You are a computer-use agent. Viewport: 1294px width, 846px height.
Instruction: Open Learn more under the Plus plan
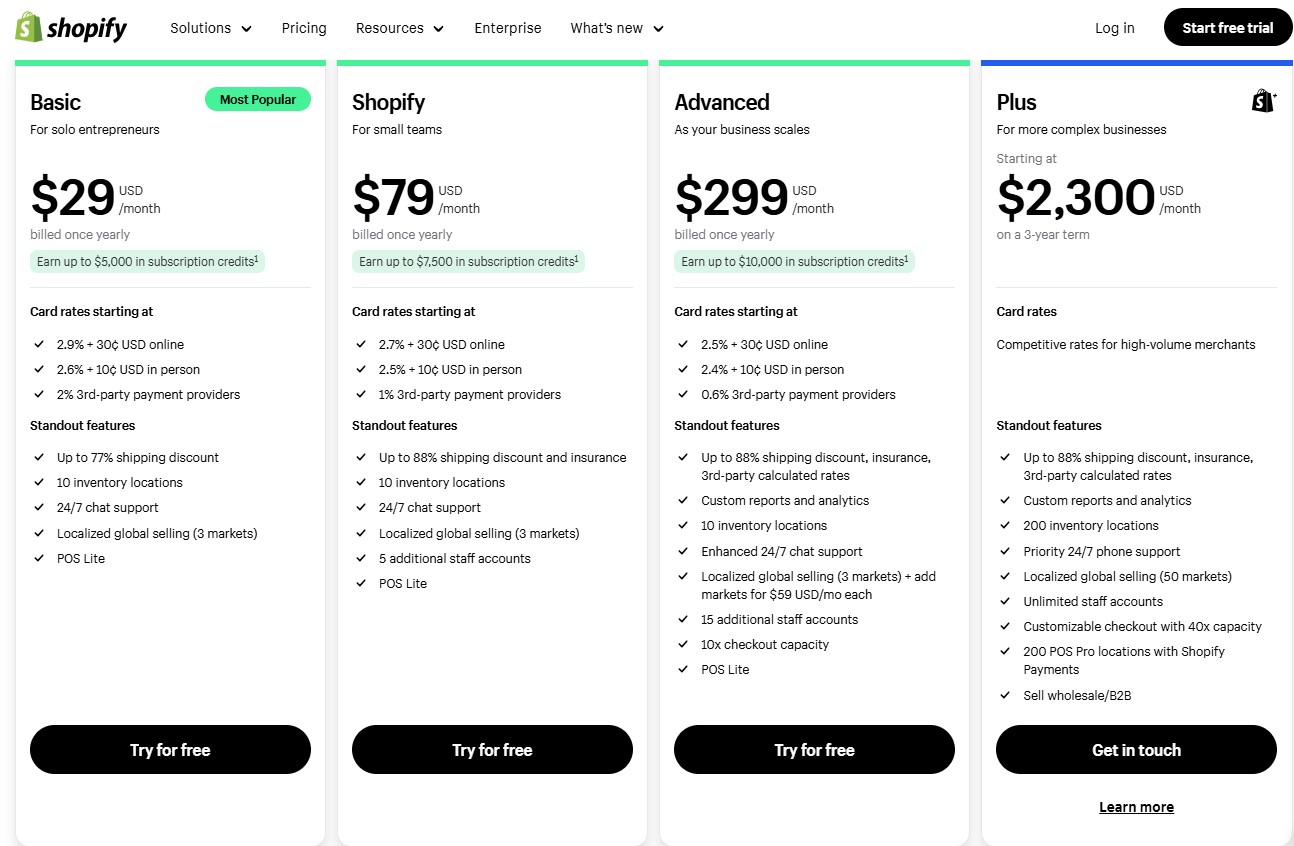click(1136, 806)
